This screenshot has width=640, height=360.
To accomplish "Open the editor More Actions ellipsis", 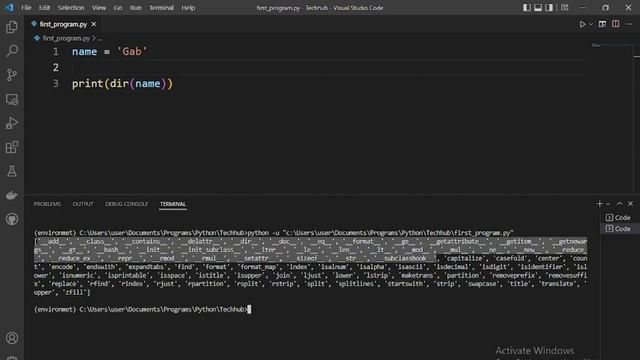I will coord(629,24).
